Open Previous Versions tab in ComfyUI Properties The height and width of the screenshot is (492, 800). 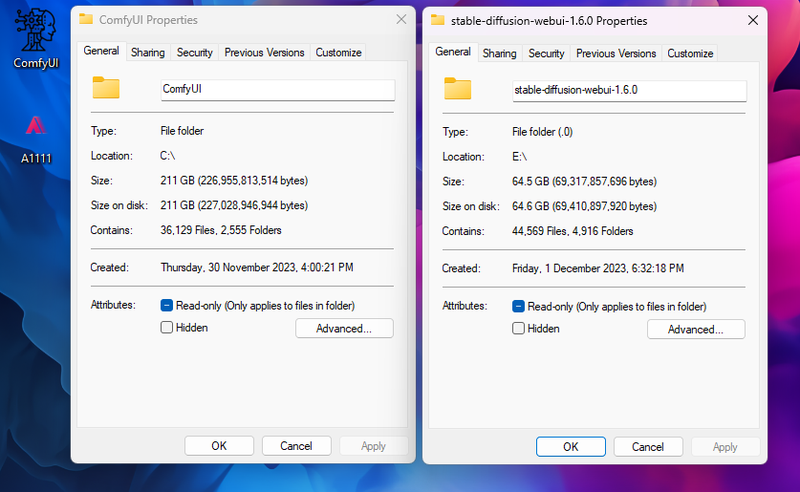[264, 53]
